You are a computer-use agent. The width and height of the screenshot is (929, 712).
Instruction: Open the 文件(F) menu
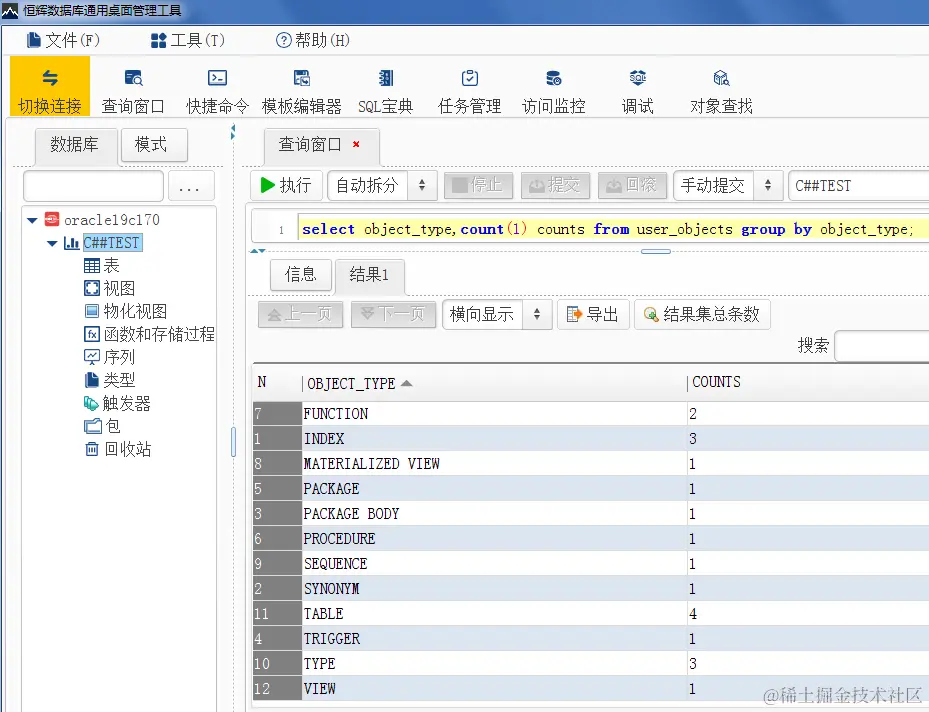coord(63,40)
